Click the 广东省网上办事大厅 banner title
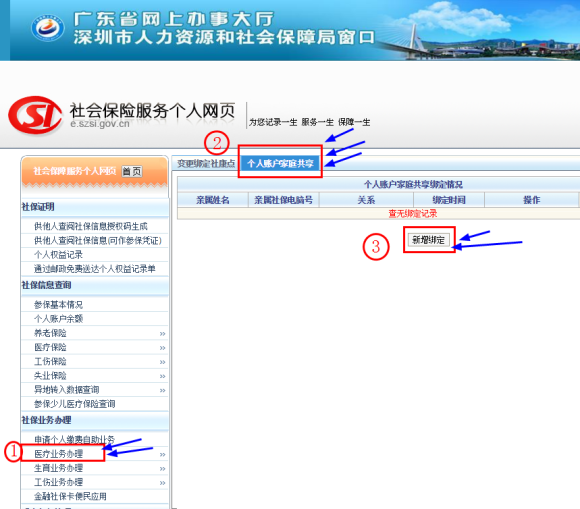The width and height of the screenshot is (580, 509). 174,19
